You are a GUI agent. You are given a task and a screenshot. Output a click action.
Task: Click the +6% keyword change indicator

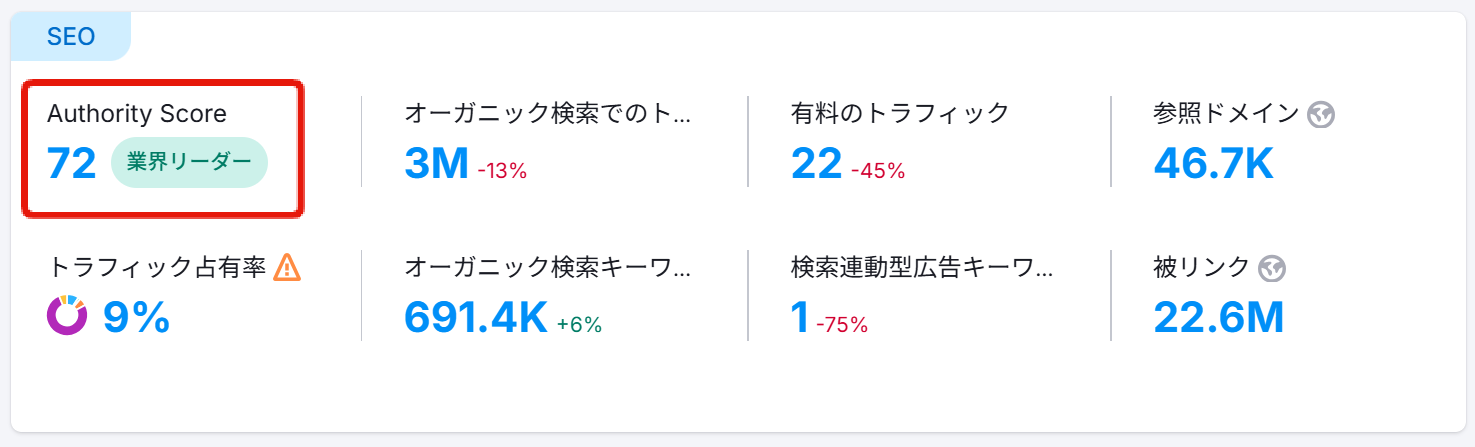pyautogui.click(x=580, y=324)
